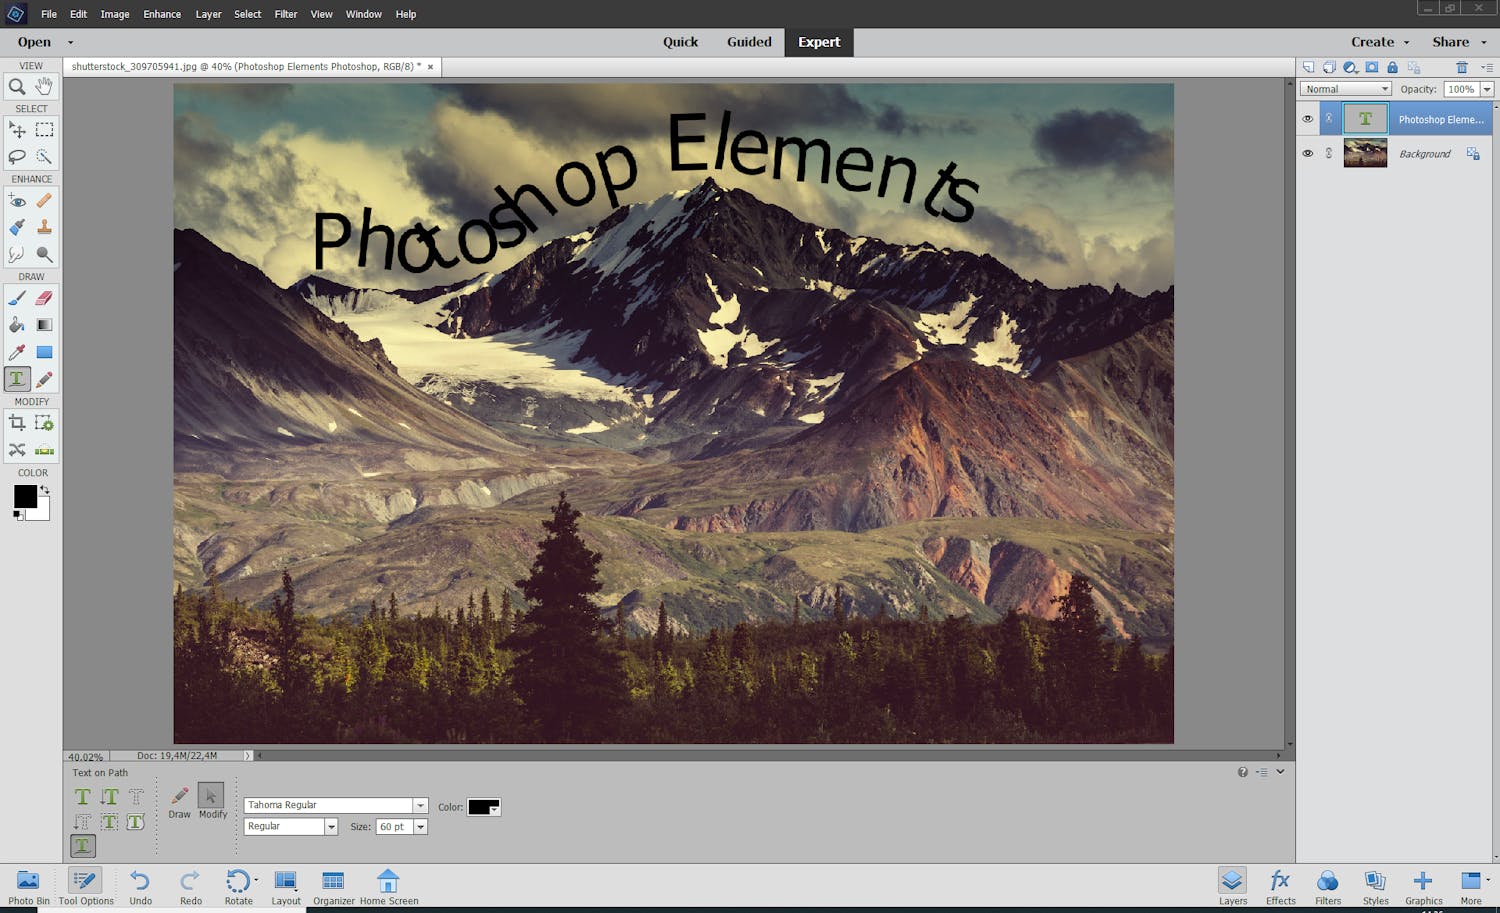Select the Draw pencil in Text on Path options
Image resolution: width=1500 pixels, height=913 pixels.
(179, 797)
